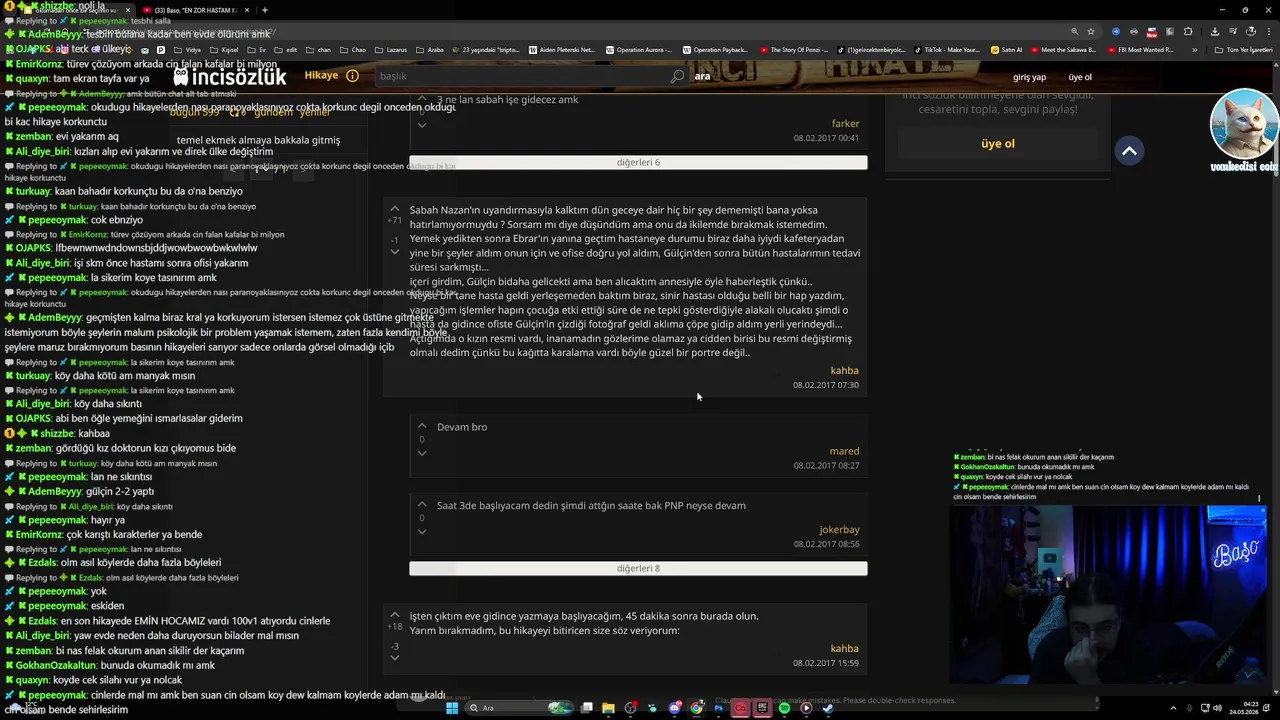
Task: Click the 'ara' search button
Action: 703,76
